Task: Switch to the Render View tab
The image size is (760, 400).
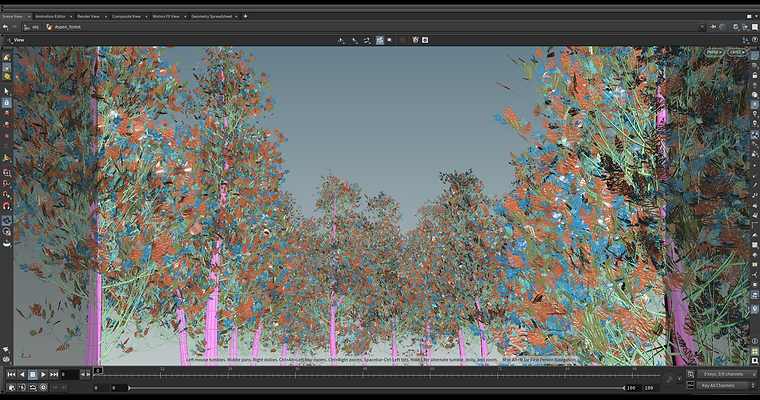Action: [x=88, y=16]
